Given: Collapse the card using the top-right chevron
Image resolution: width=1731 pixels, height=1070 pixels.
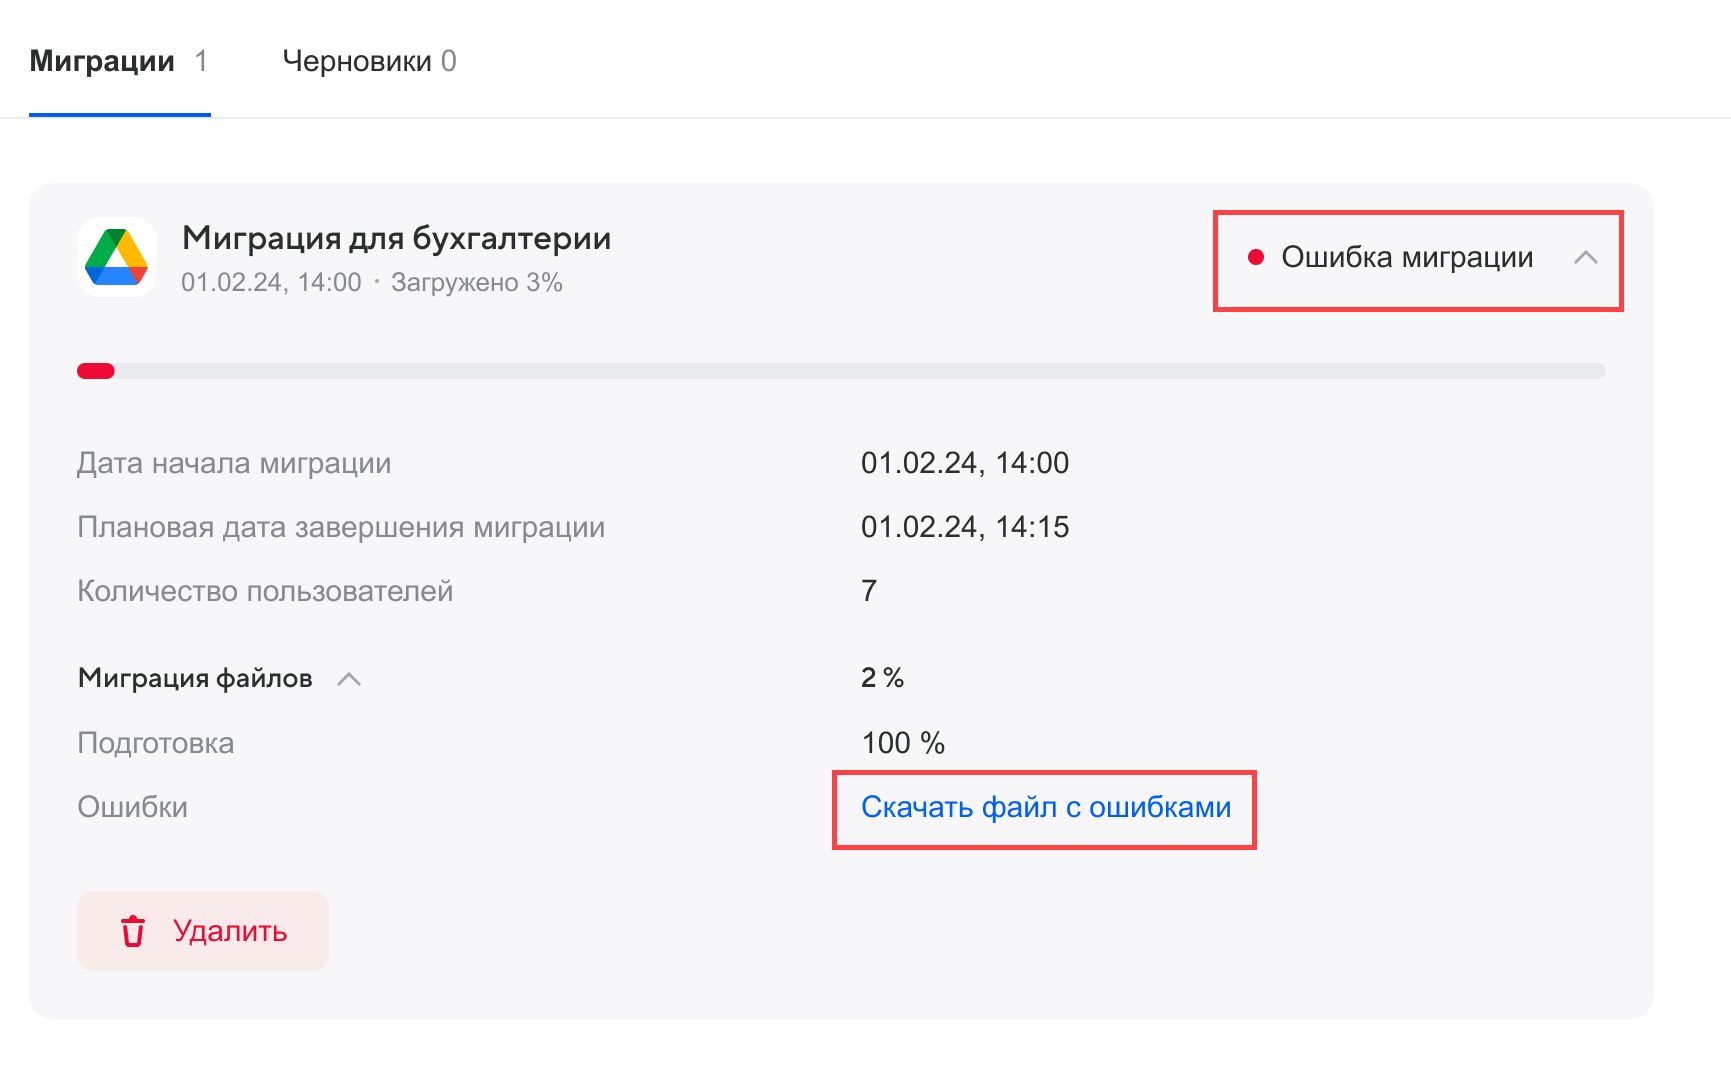Looking at the screenshot, I should click(x=1585, y=258).
